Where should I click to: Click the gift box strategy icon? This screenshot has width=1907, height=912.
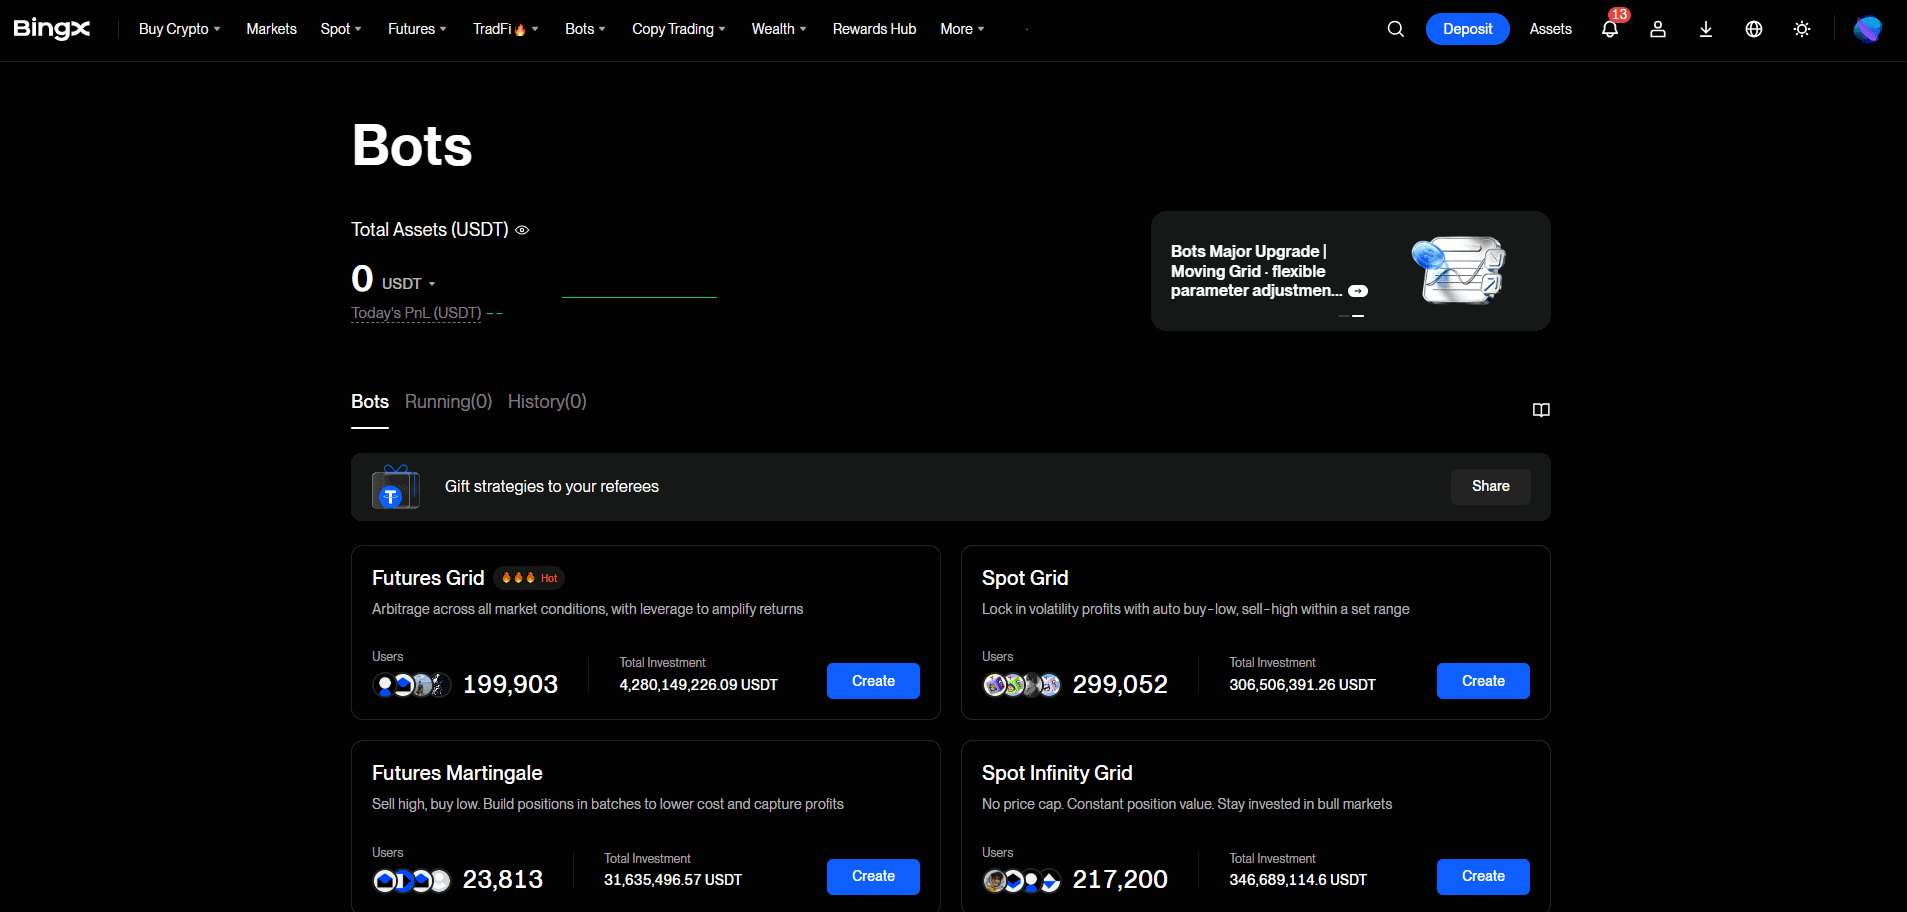pyautogui.click(x=395, y=487)
